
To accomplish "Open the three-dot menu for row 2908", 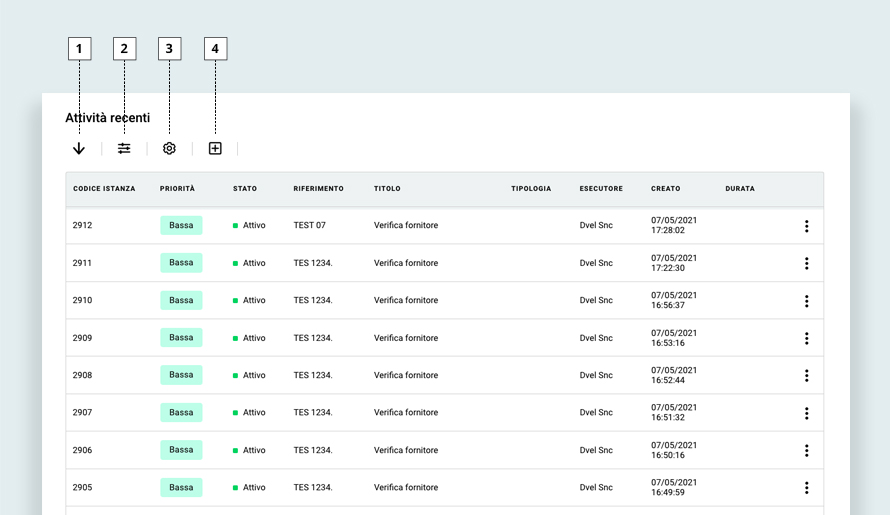I will coord(807,375).
